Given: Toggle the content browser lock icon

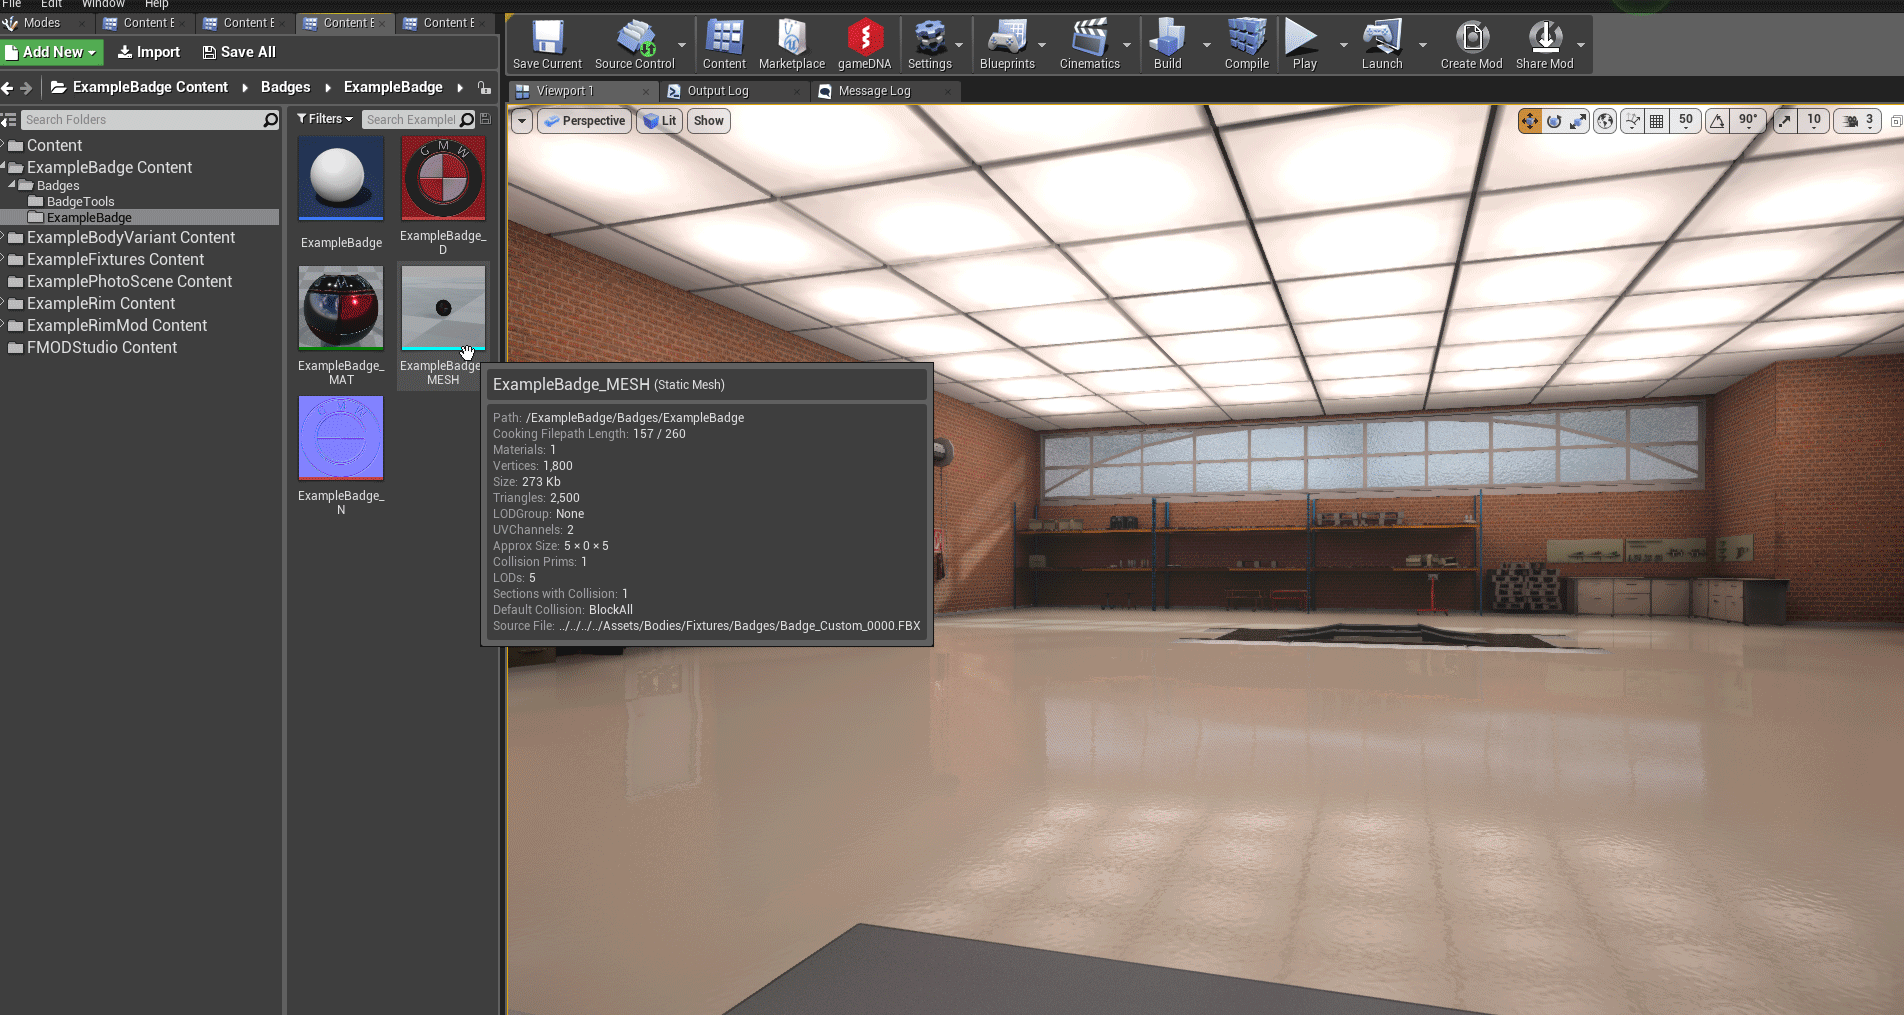Looking at the screenshot, I should [484, 88].
